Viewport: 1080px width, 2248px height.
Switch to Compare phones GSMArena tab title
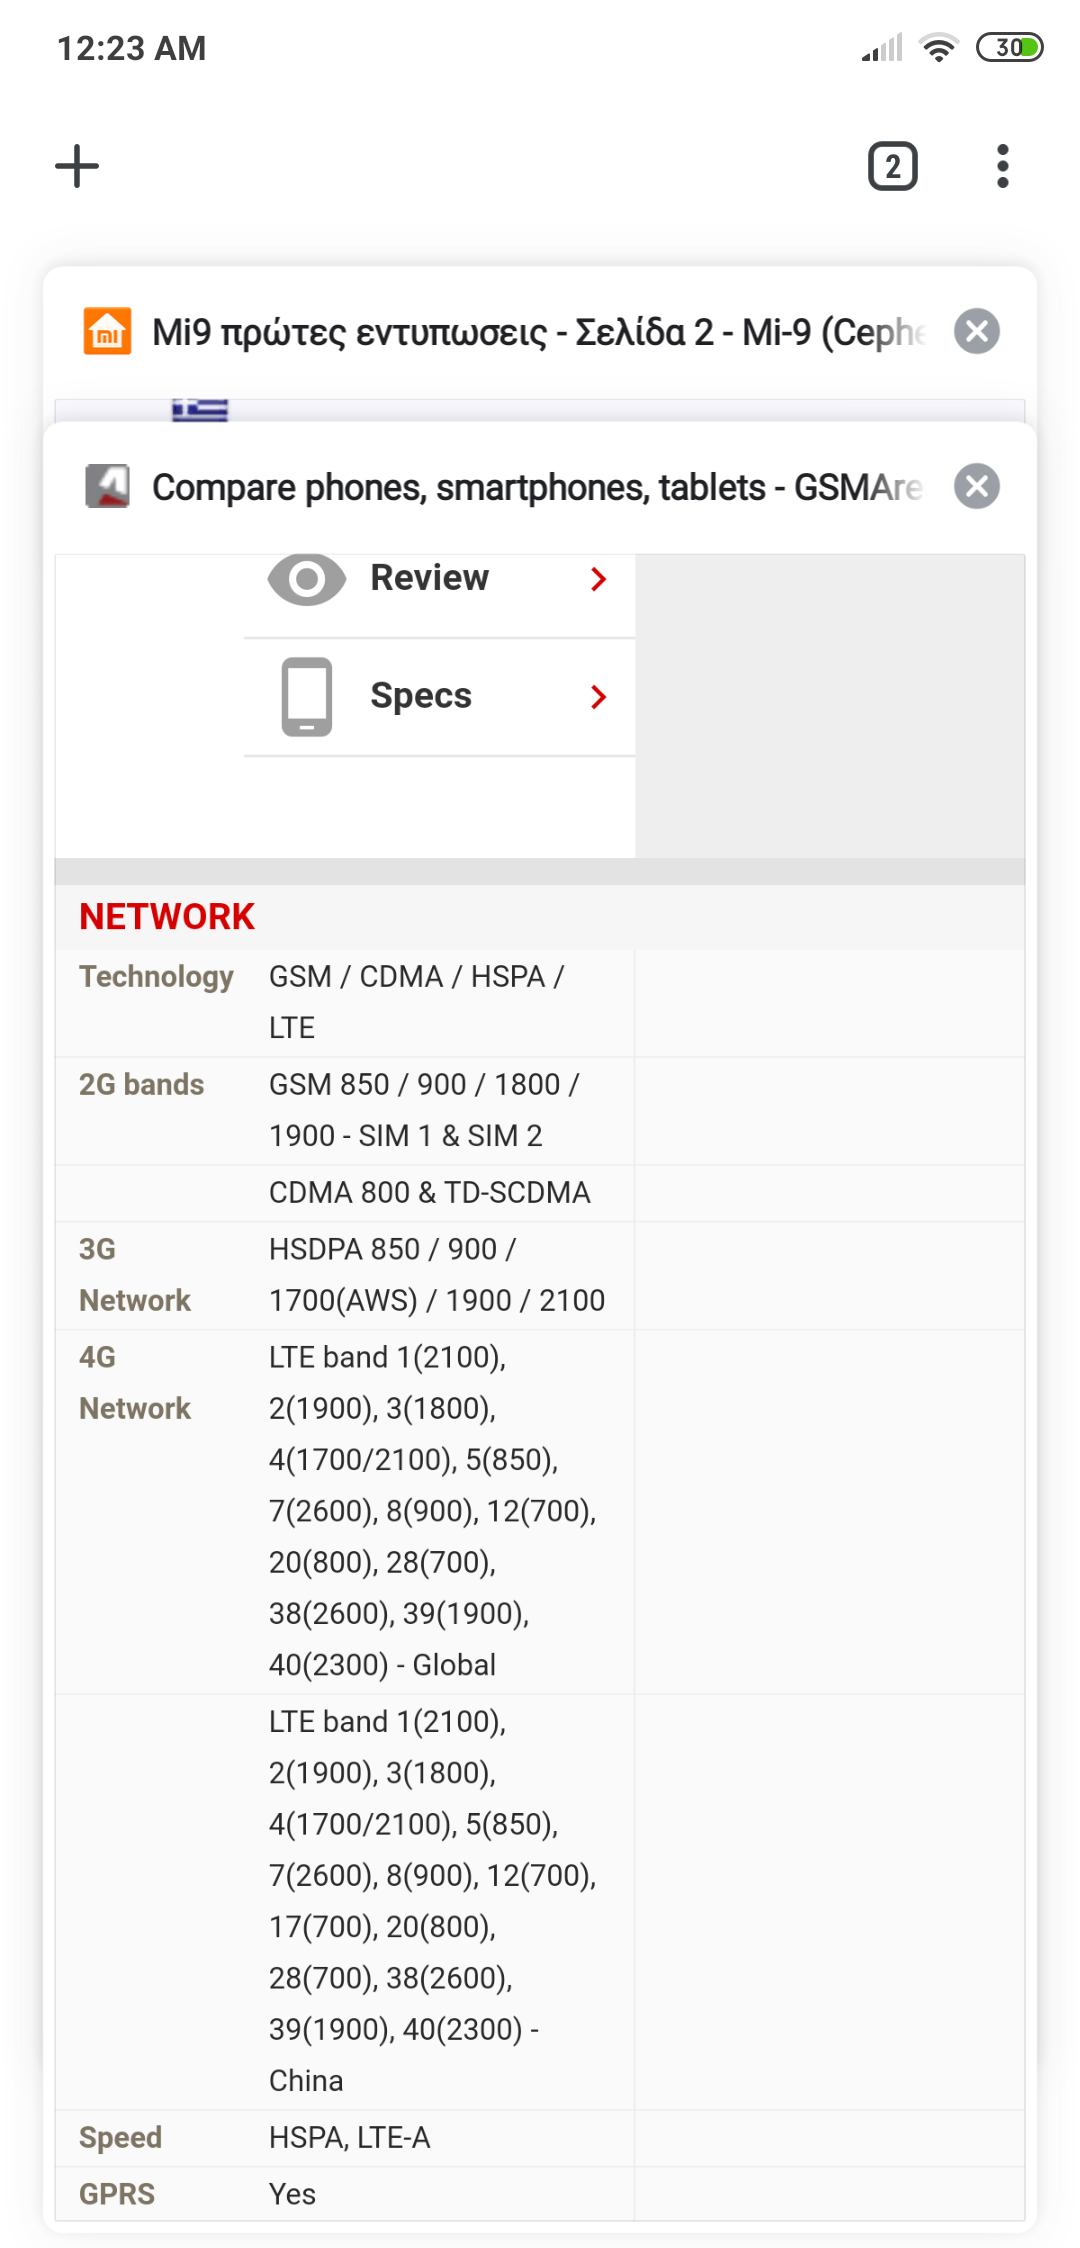(536, 488)
